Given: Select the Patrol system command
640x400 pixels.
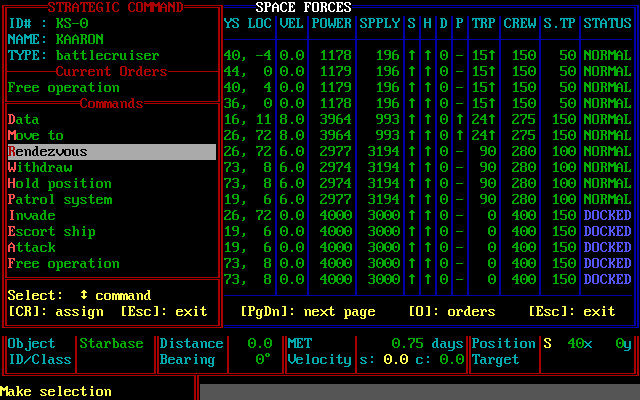Looking at the screenshot, I should [x=60, y=200].
